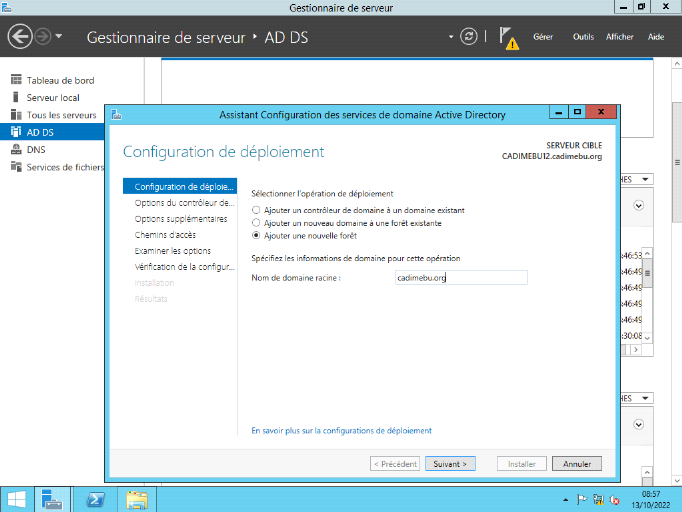Image resolution: width=682 pixels, height=512 pixels.
Task: Click the Action Center flag tray icon
Action: [x=582, y=499]
